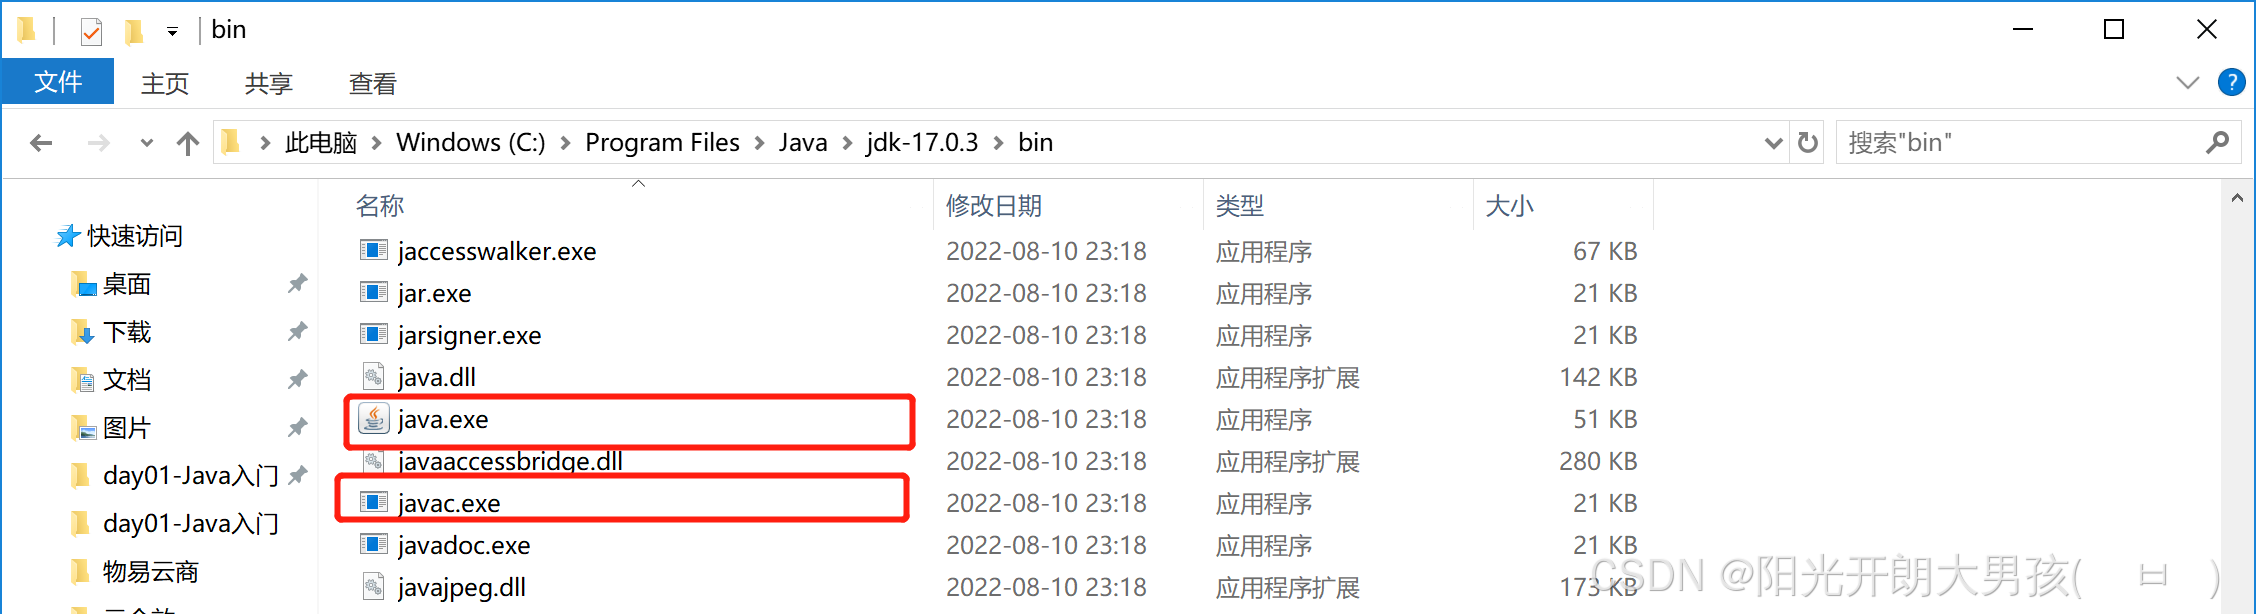The height and width of the screenshot is (614, 2256).
Task: Toggle pin for 文档 folder
Action: click(x=297, y=380)
